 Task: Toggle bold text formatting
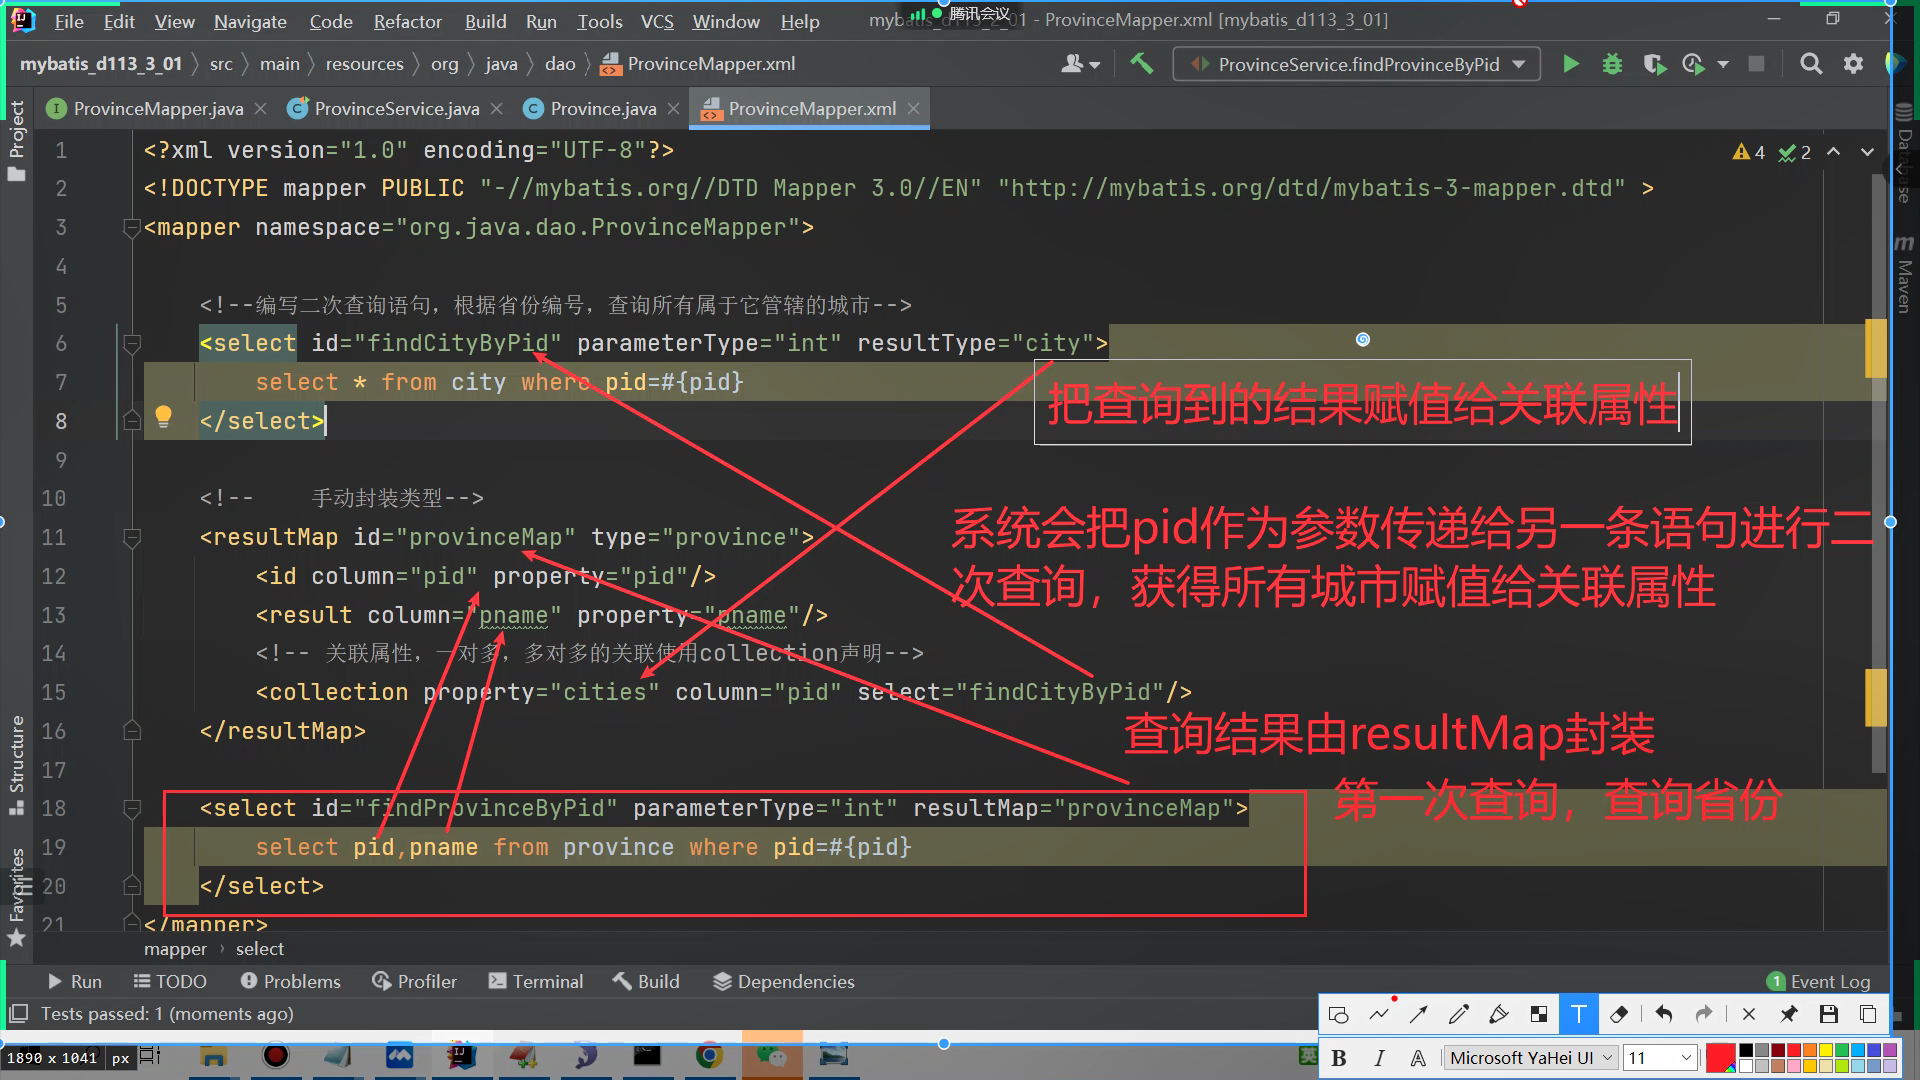pos(1339,1058)
